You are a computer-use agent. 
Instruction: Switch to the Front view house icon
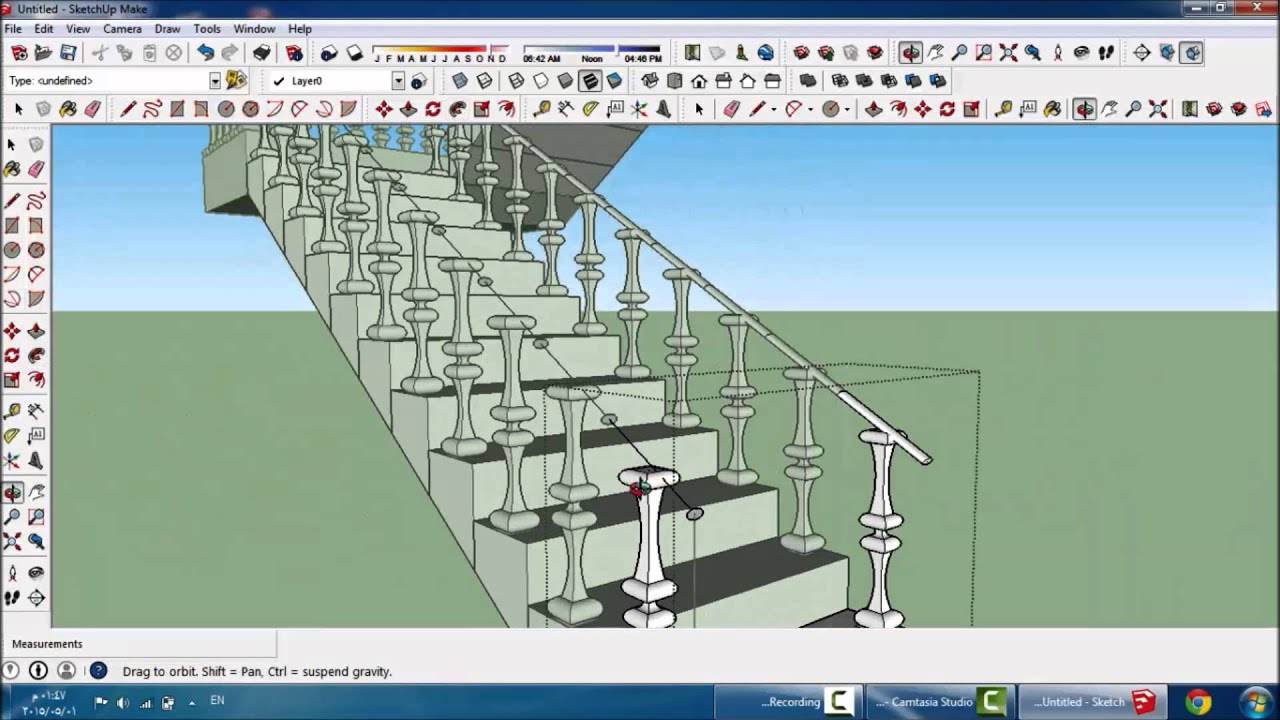pyautogui.click(x=699, y=81)
